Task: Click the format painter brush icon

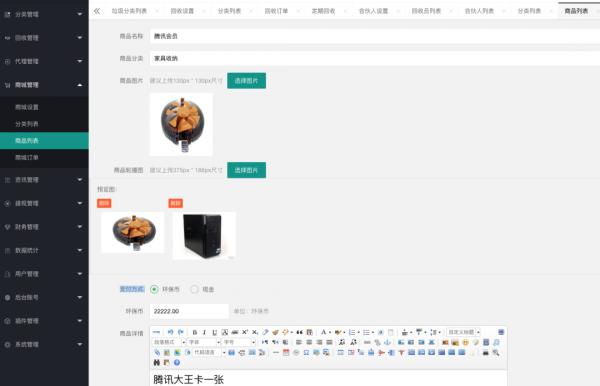Action: click(x=275, y=332)
